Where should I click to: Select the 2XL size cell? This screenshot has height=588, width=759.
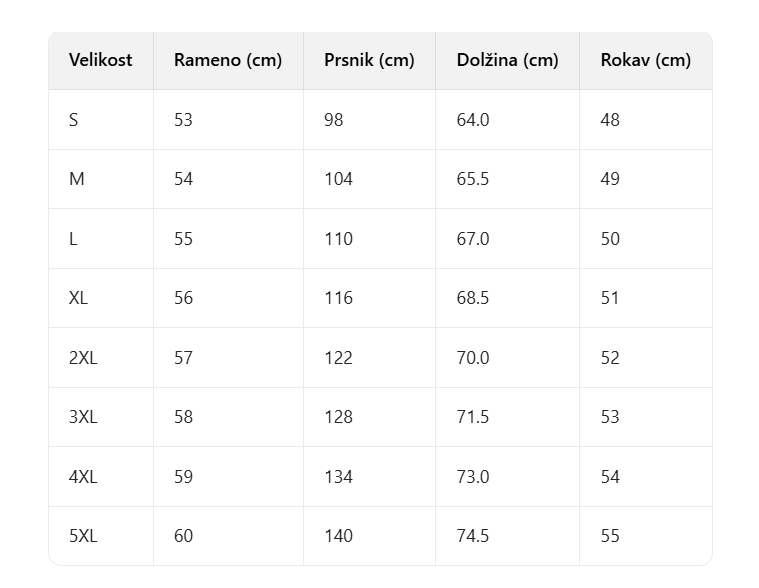pos(83,358)
